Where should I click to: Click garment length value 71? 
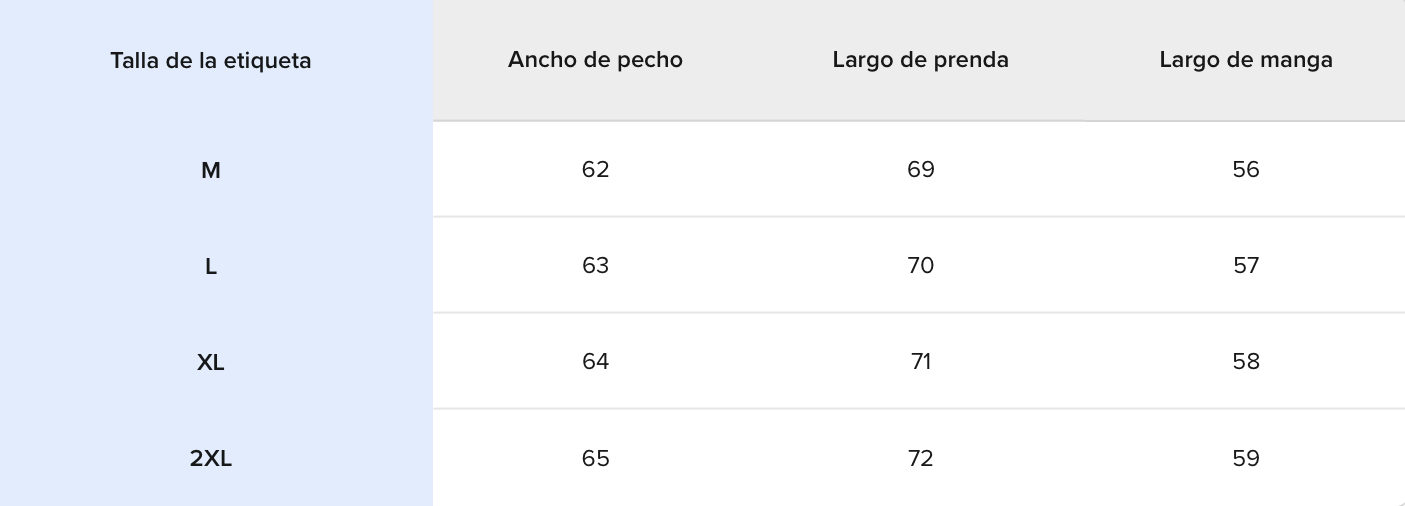(920, 362)
